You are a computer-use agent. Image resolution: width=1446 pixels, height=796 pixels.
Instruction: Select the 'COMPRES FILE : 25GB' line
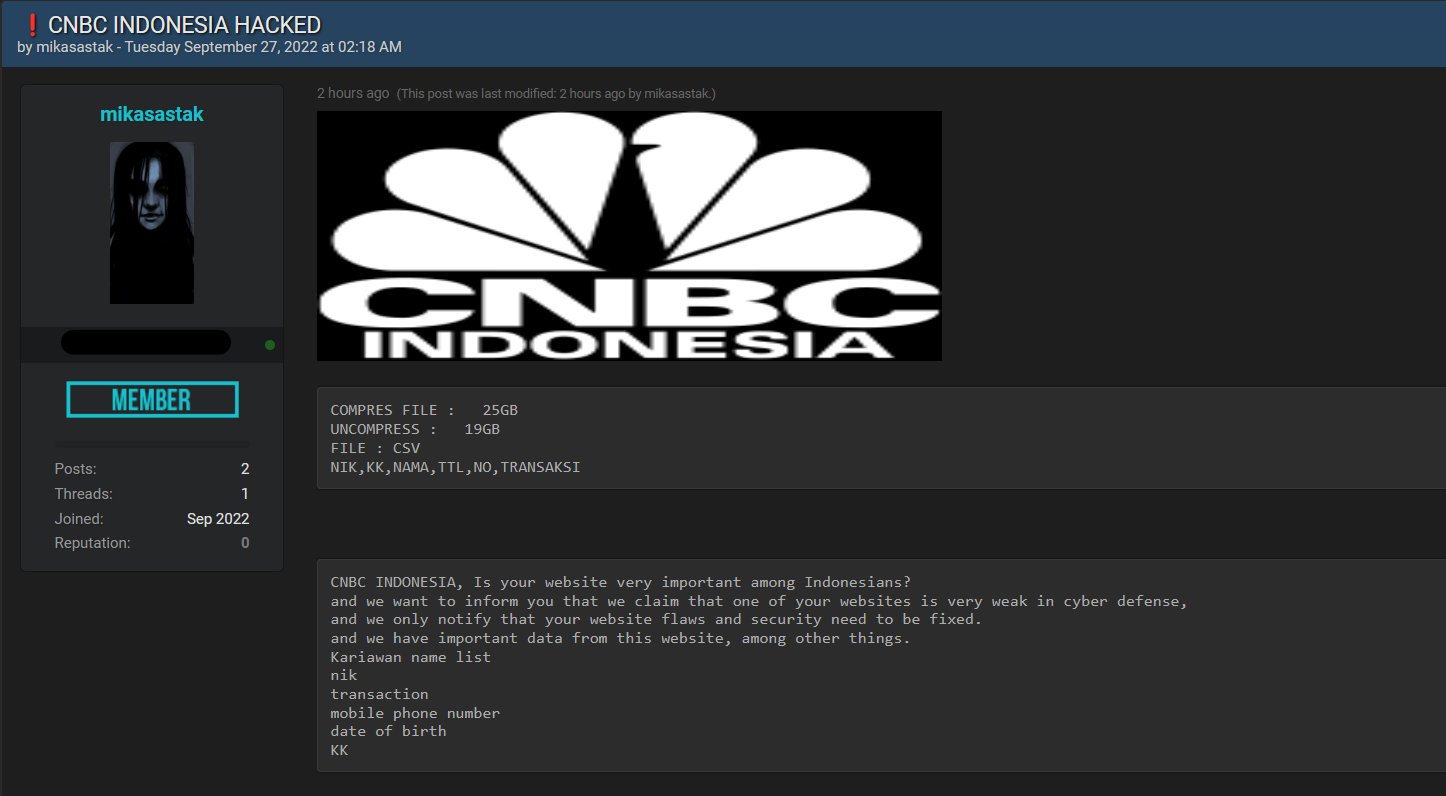click(424, 411)
